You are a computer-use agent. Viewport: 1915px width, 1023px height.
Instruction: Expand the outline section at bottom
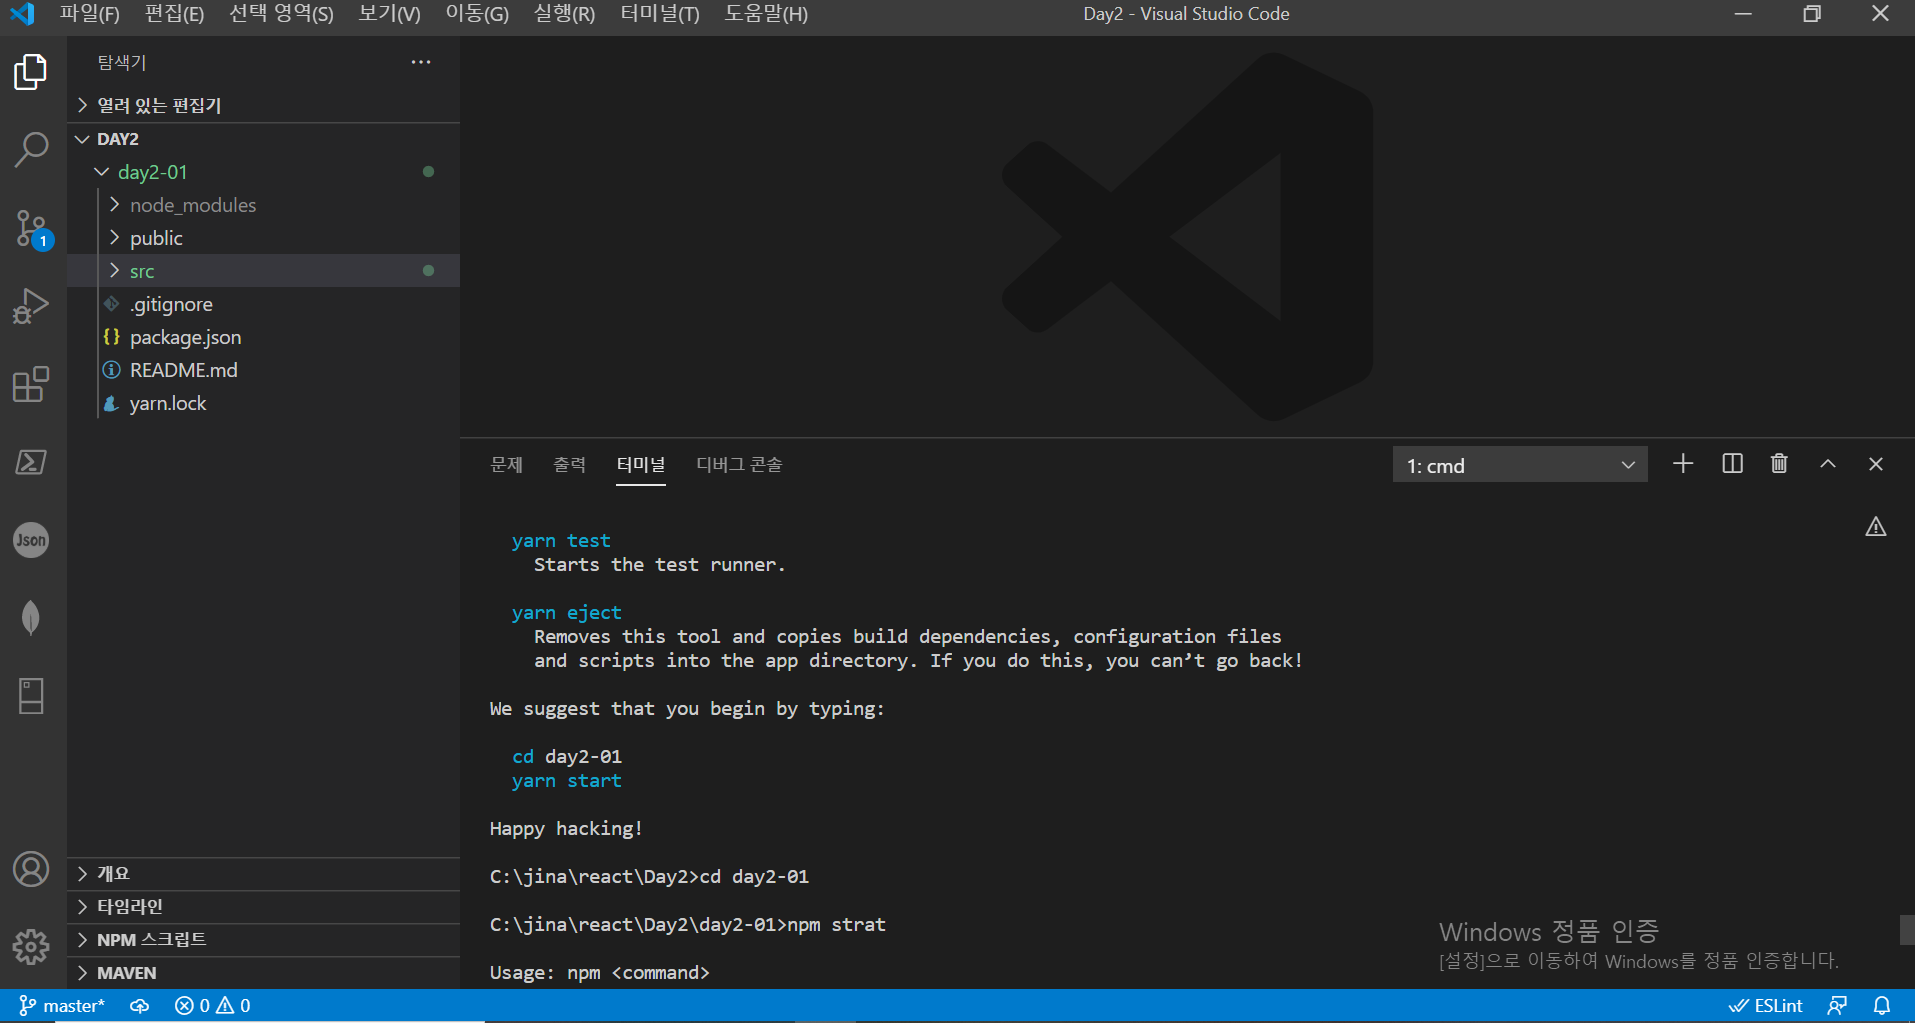(264, 874)
